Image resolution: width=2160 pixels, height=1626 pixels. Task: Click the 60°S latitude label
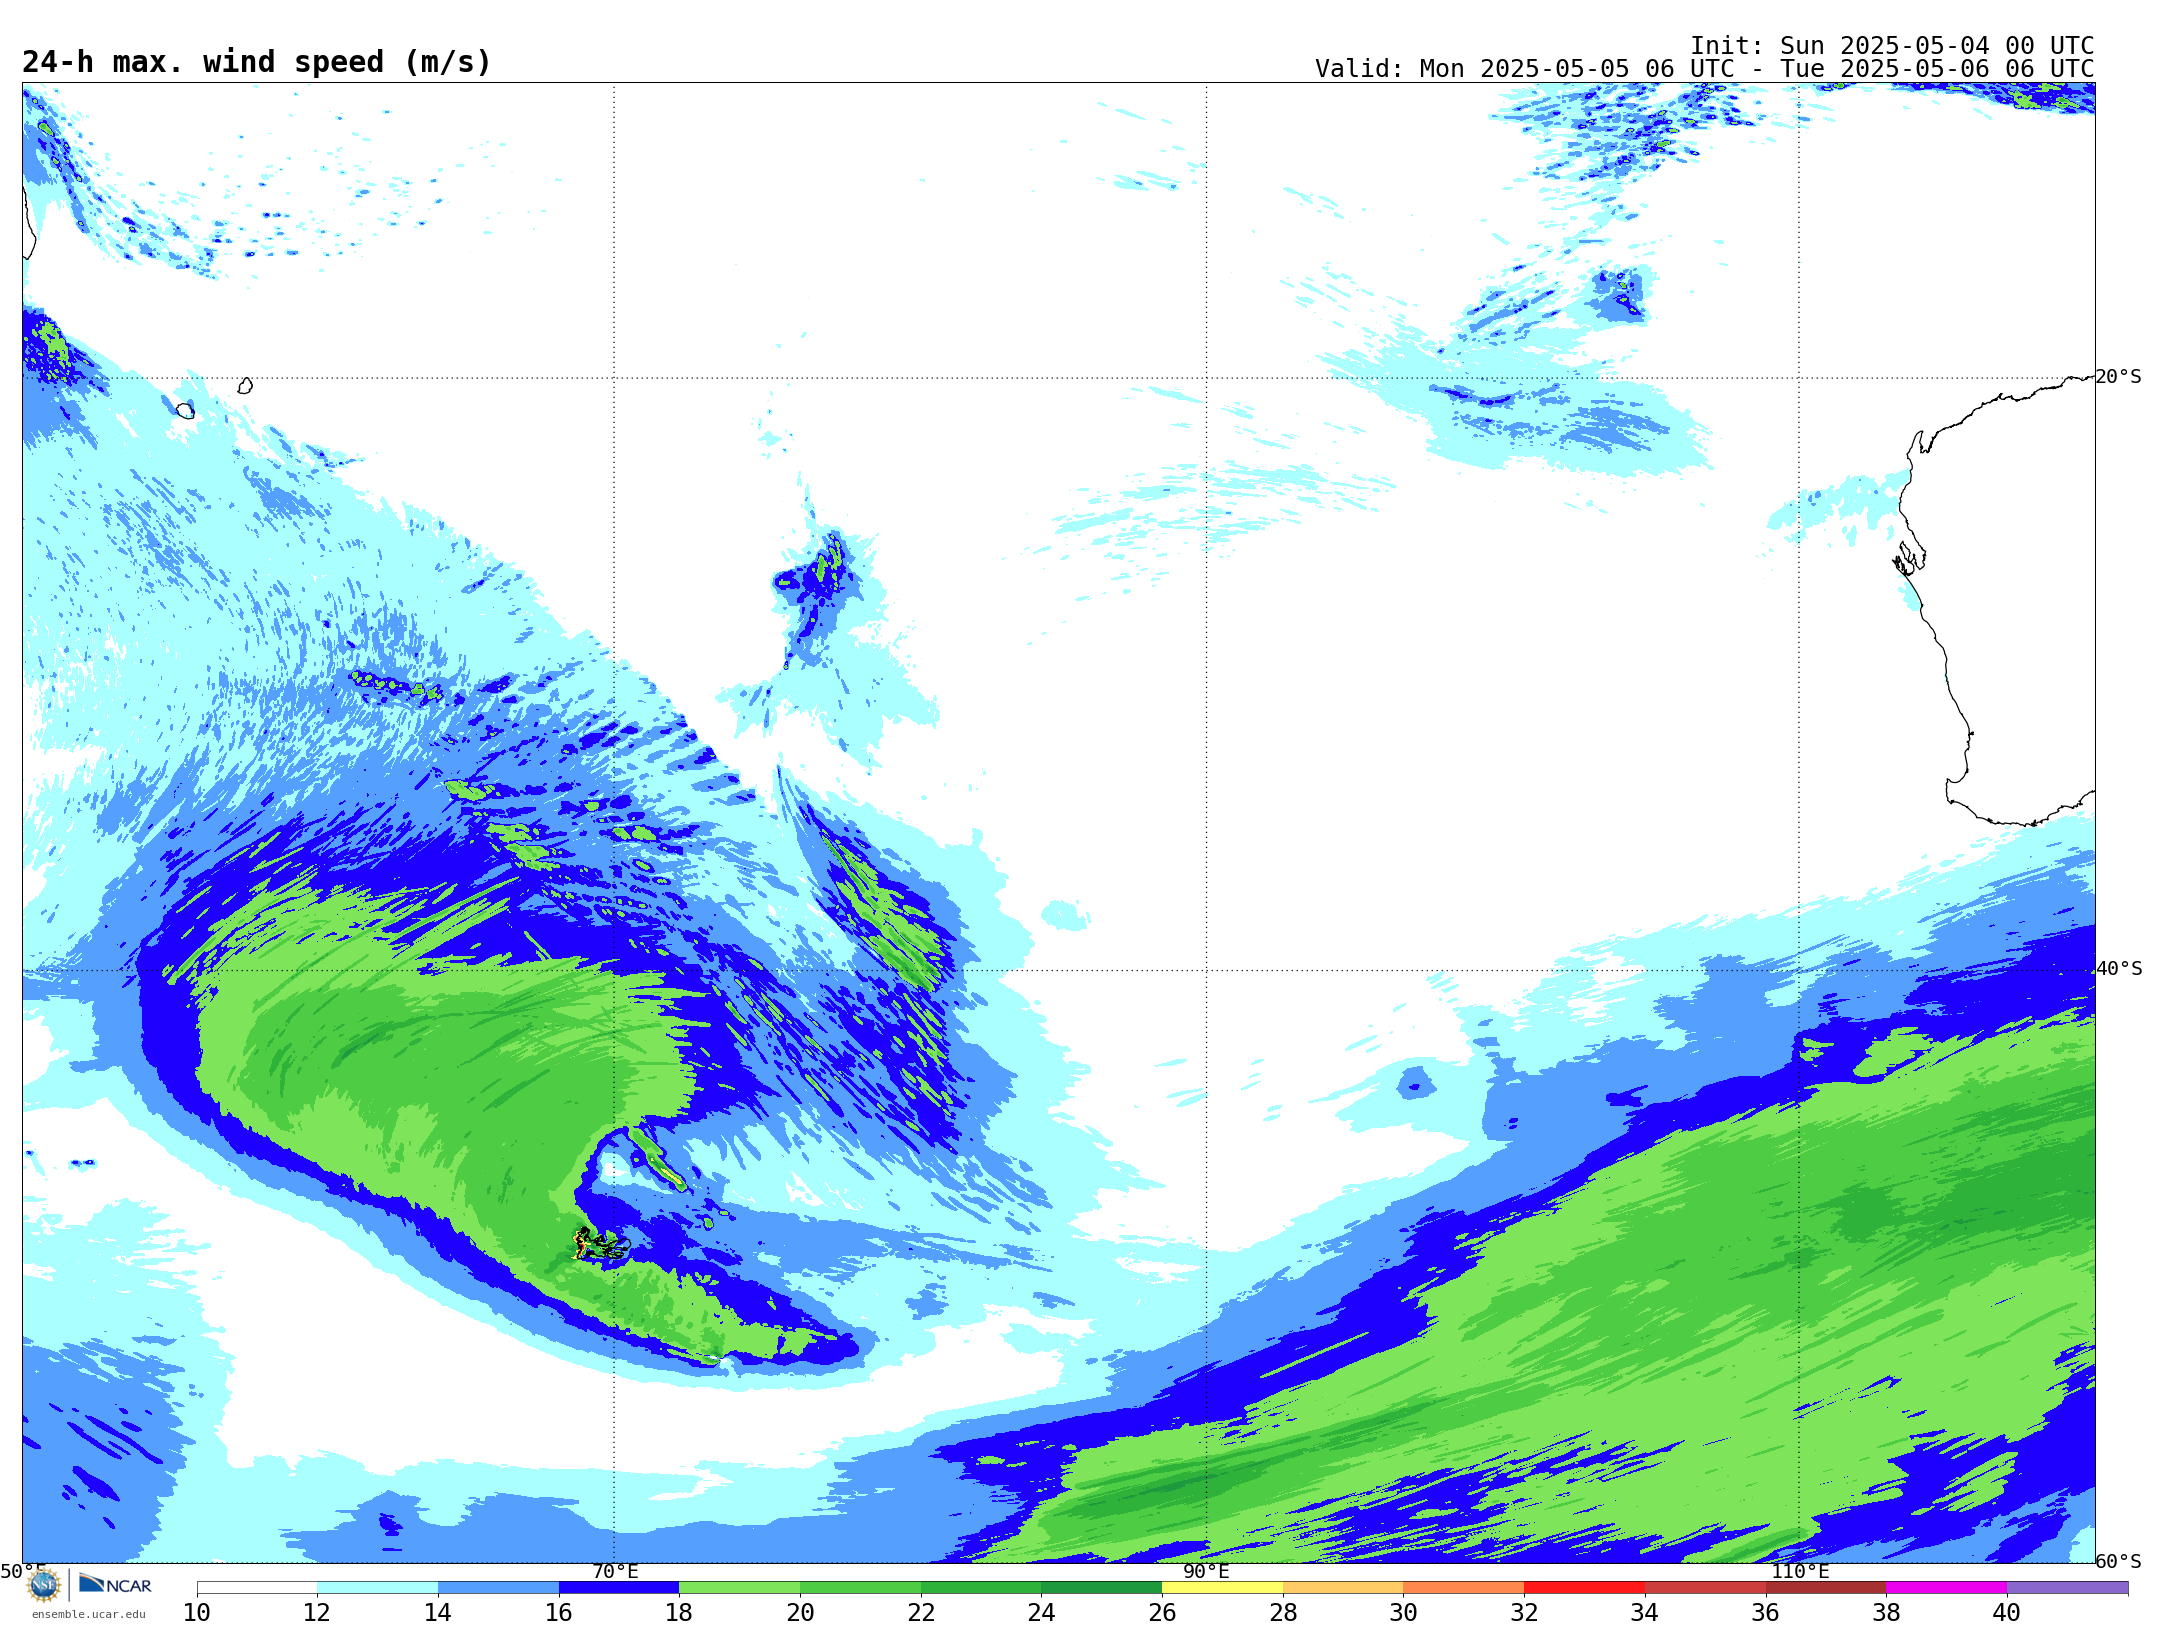click(2119, 1561)
